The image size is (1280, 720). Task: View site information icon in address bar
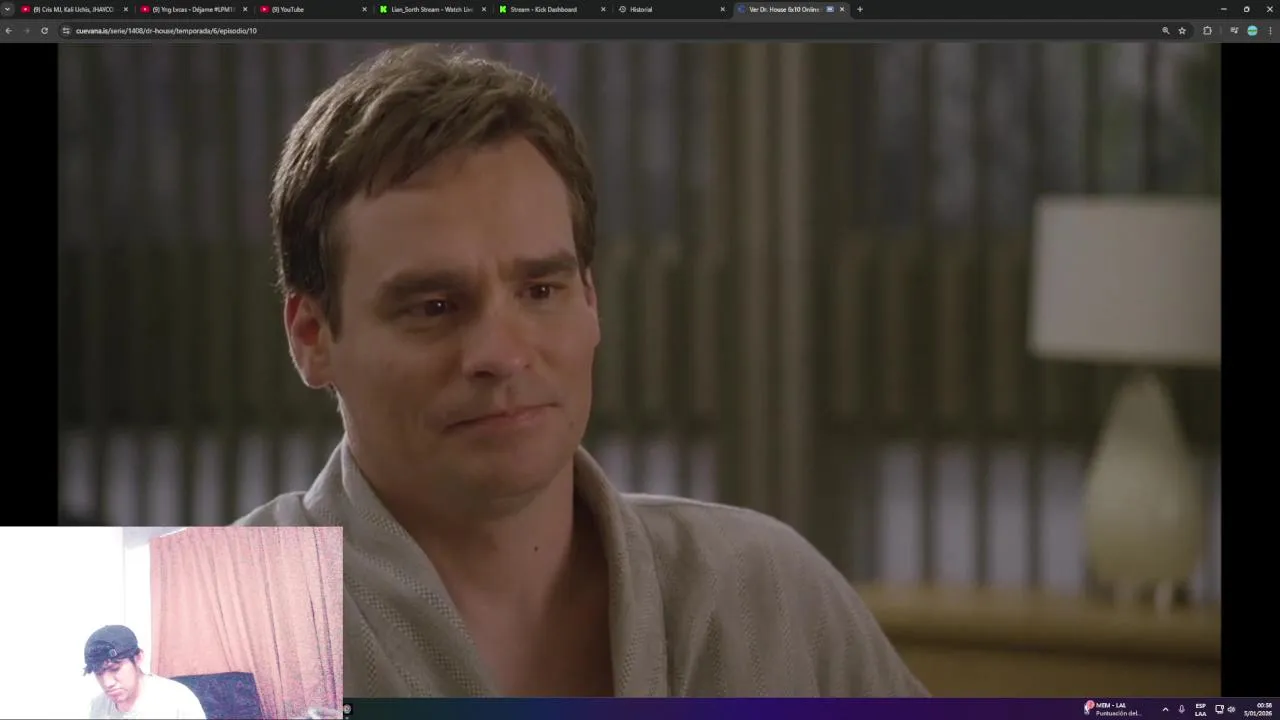(66, 31)
